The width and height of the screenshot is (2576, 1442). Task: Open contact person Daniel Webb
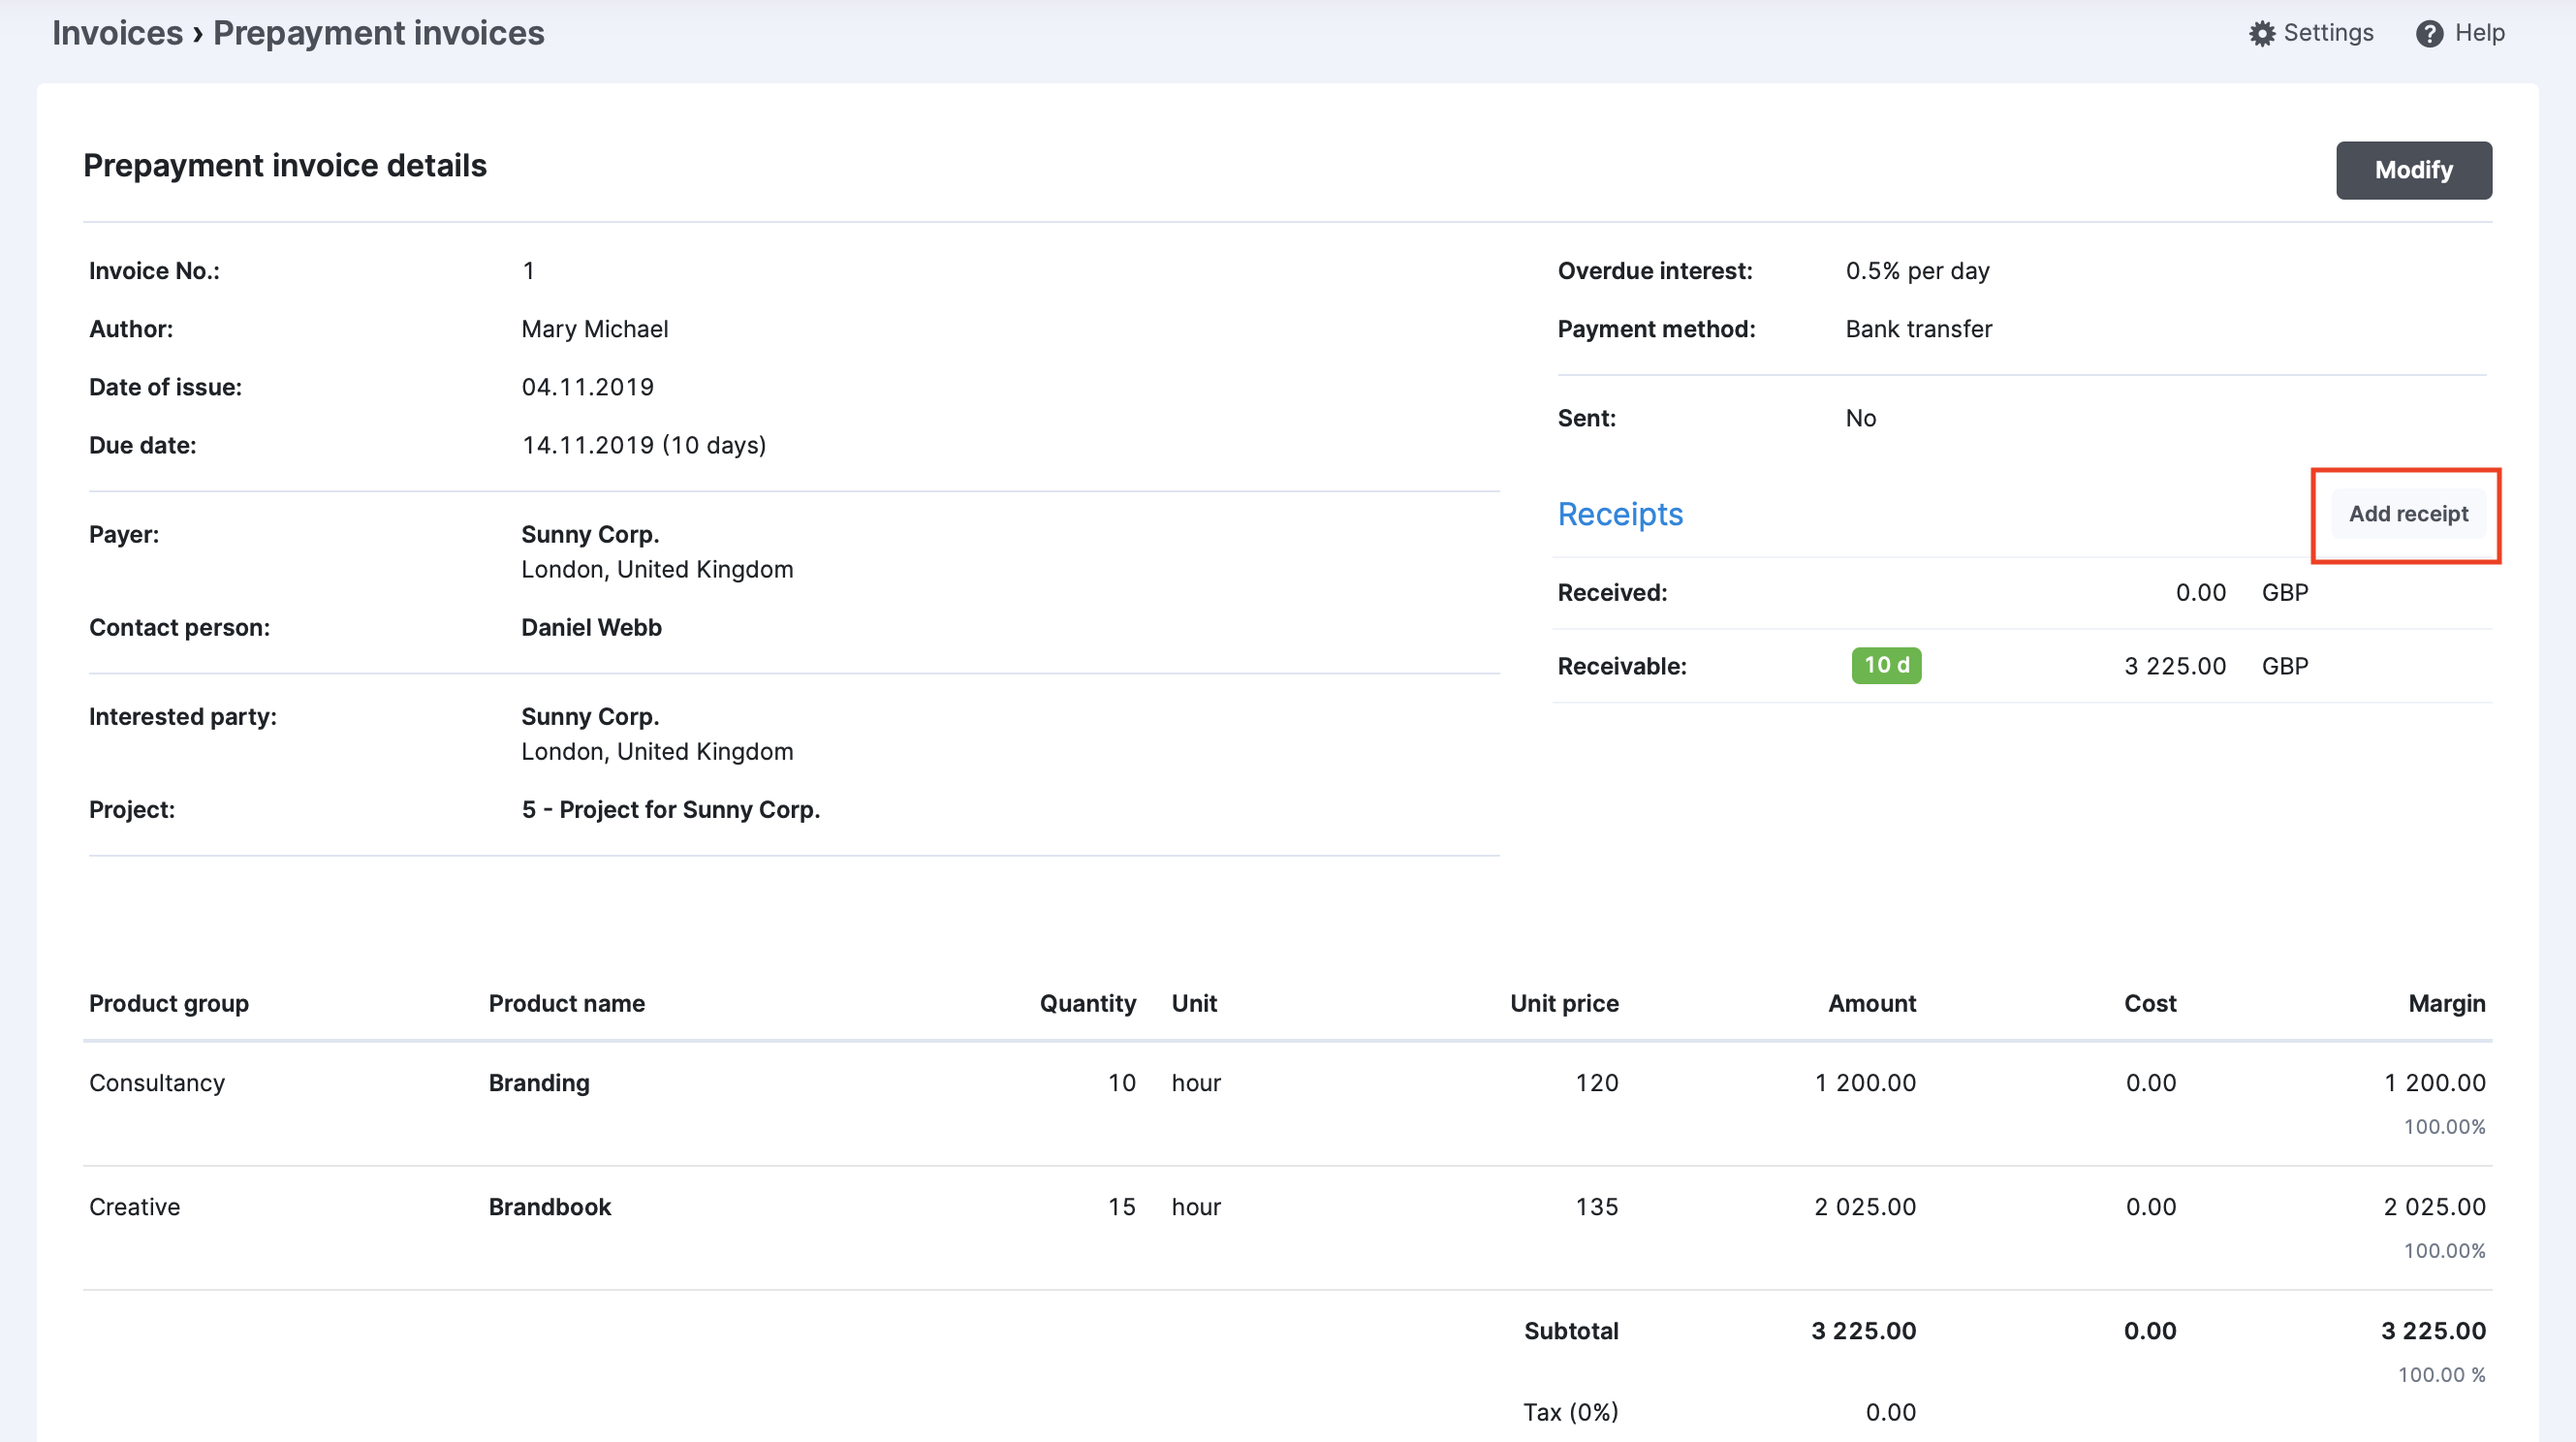[591, 628]
